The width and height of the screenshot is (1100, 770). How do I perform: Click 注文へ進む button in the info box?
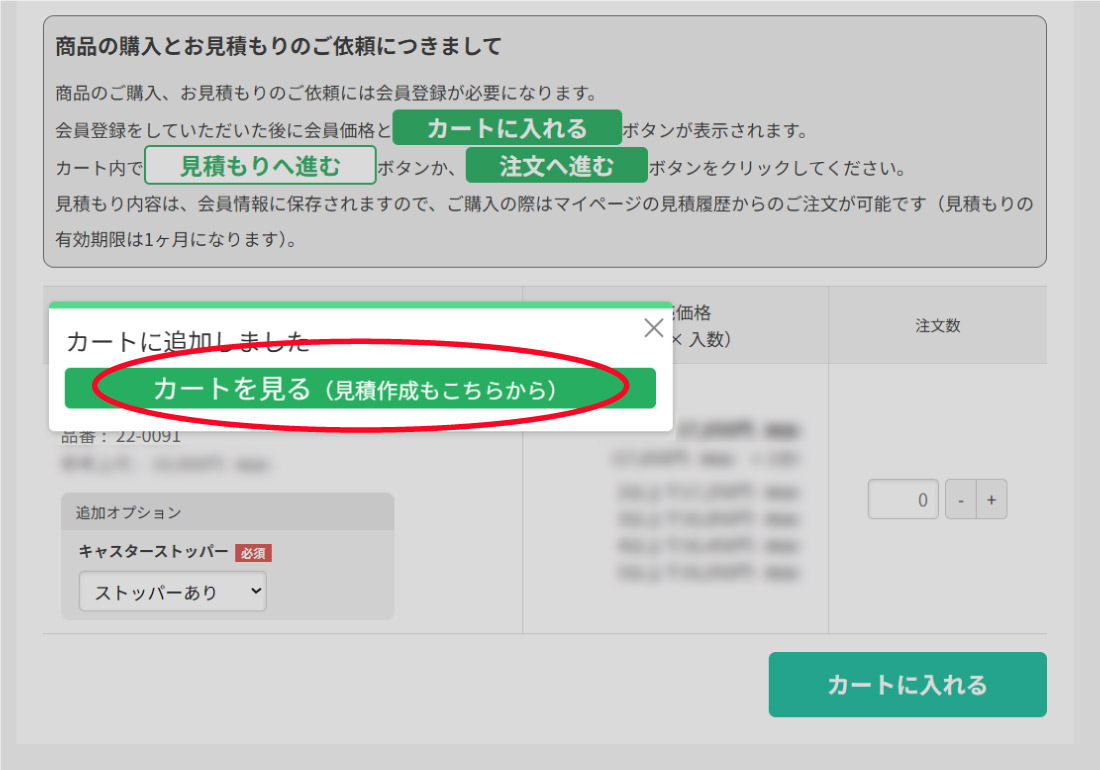tap(556, 165)
